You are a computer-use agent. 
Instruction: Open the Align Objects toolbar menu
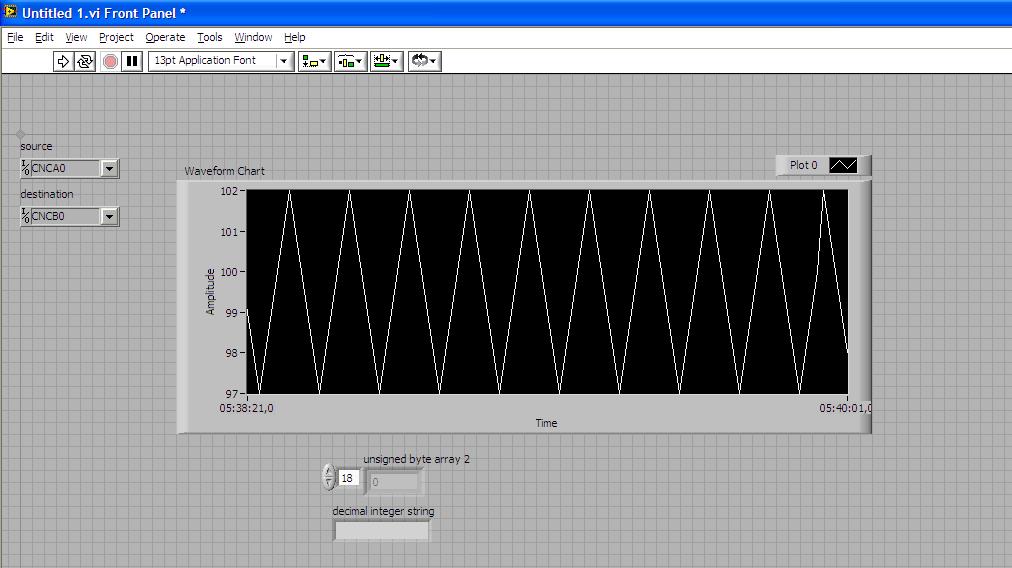pyautogui.click(x=314, y=61)
